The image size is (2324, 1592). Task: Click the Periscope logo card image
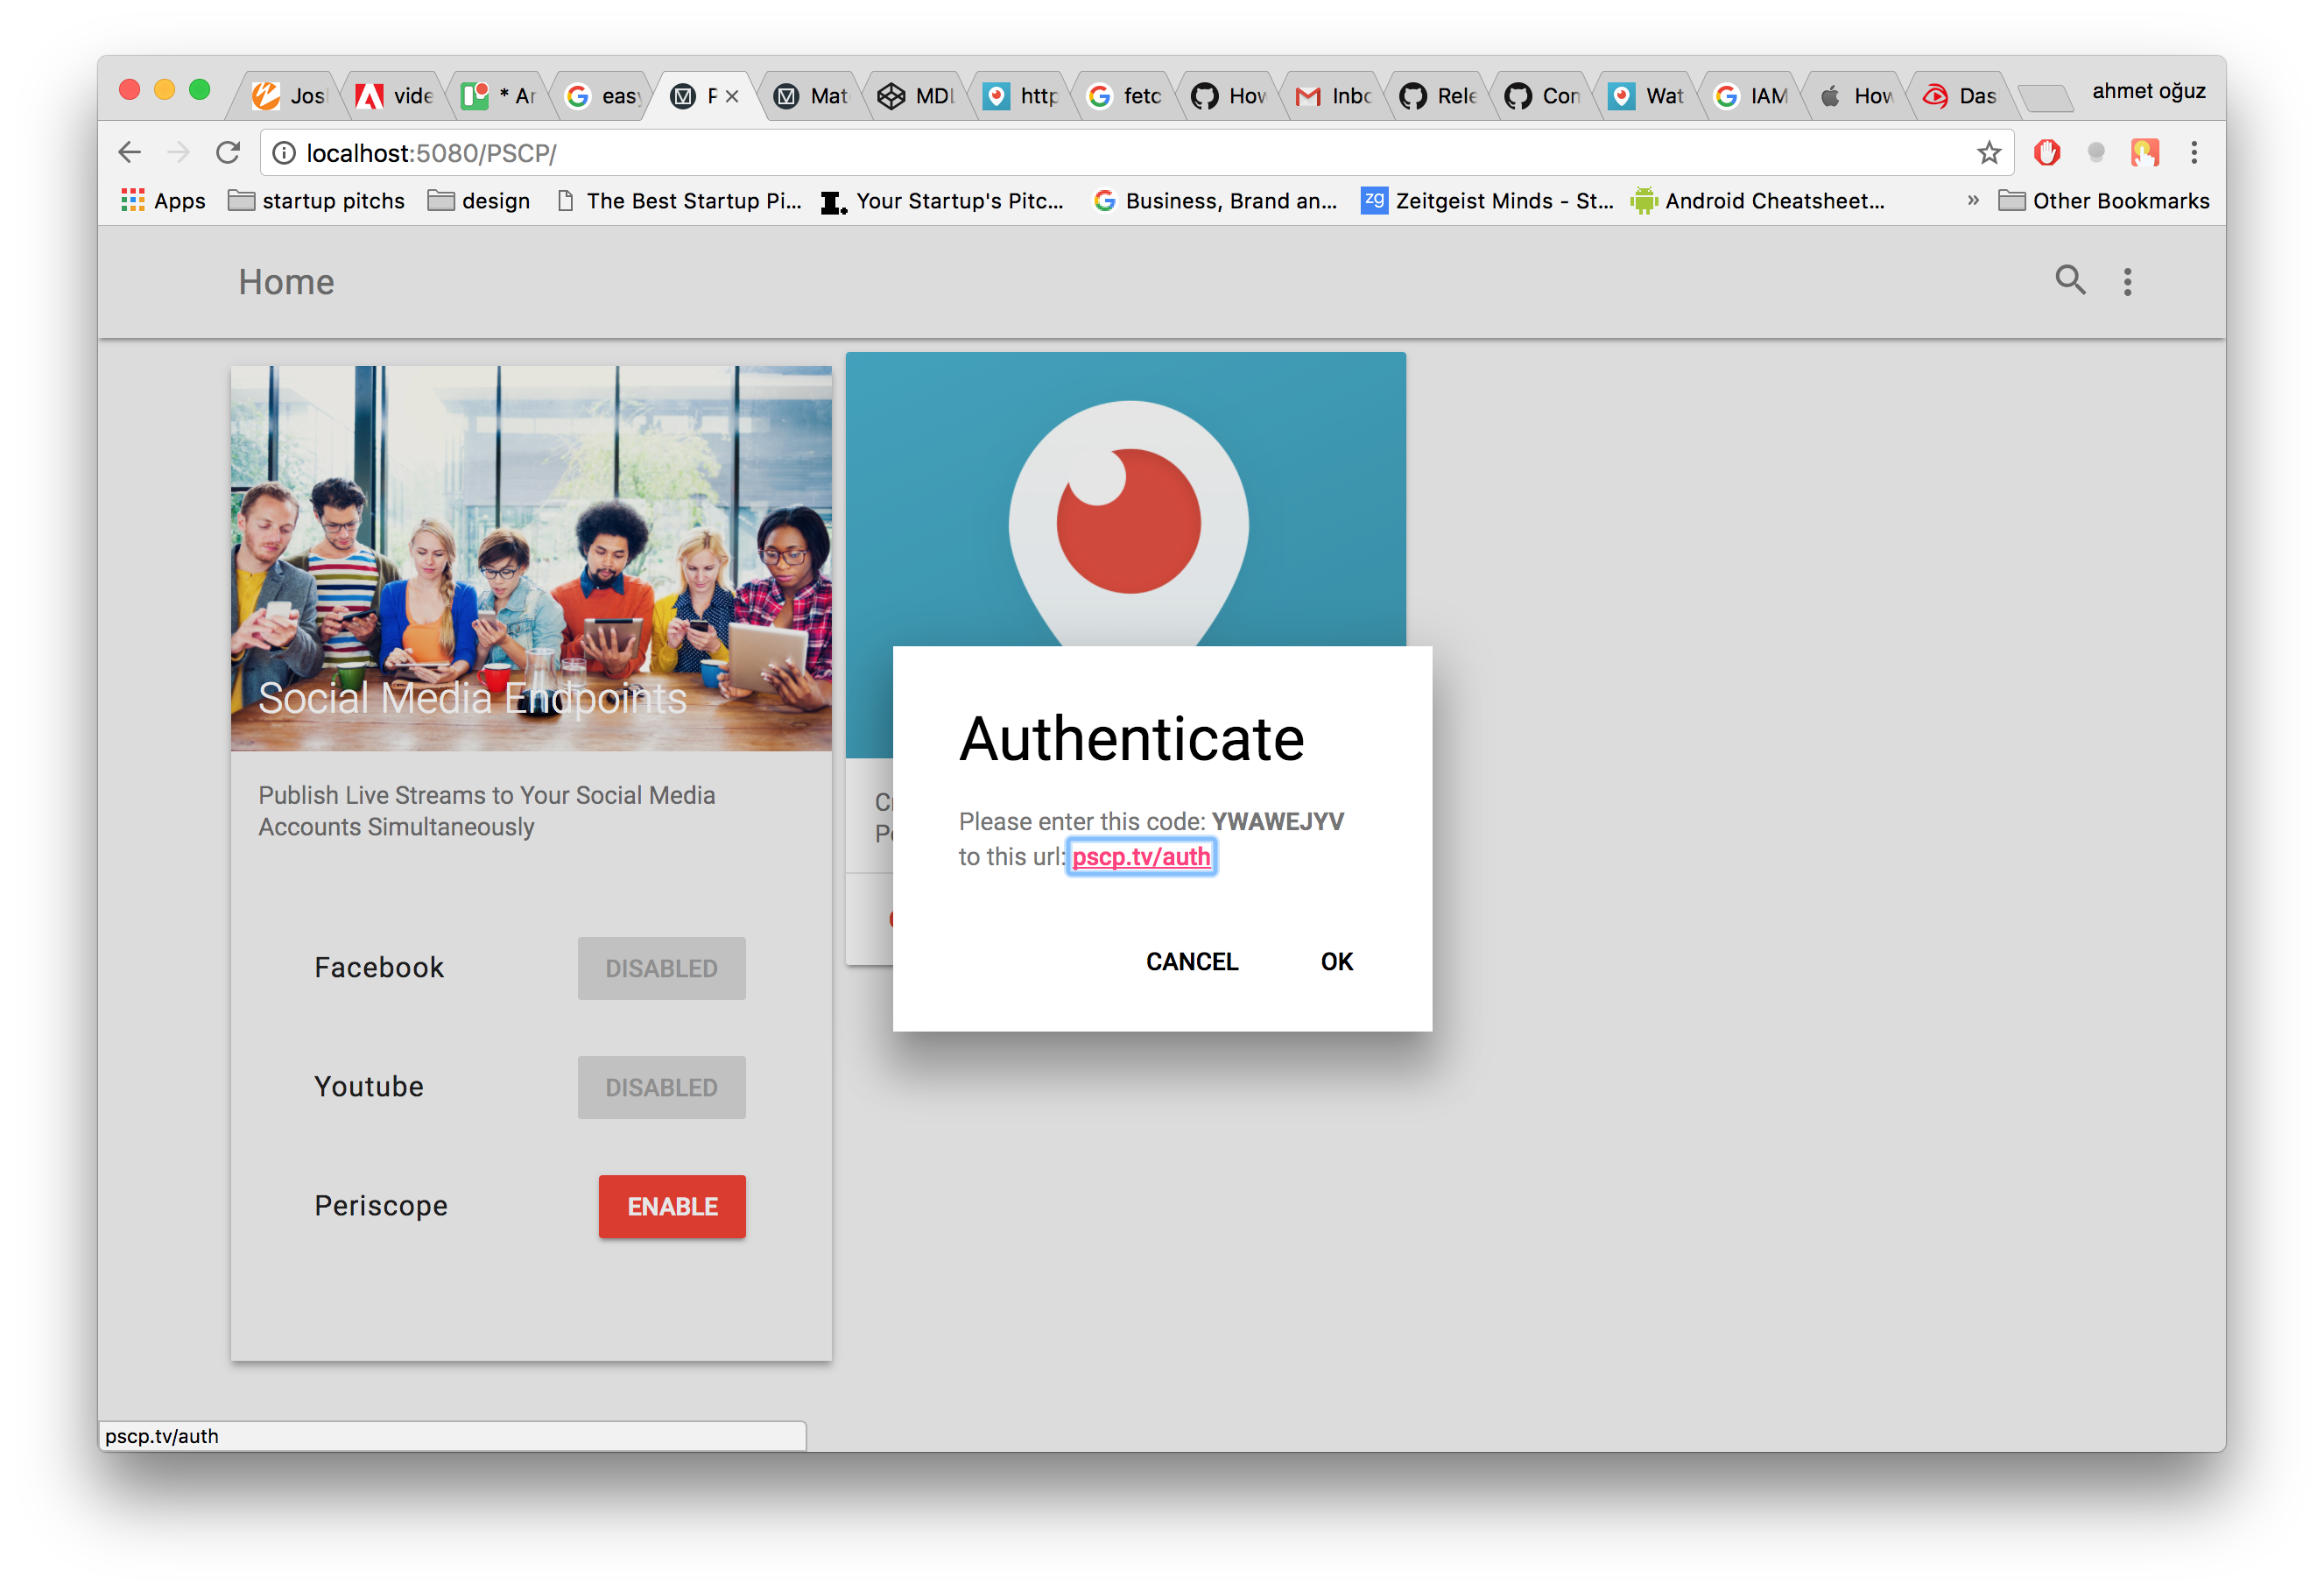(x=1126, y=499)
